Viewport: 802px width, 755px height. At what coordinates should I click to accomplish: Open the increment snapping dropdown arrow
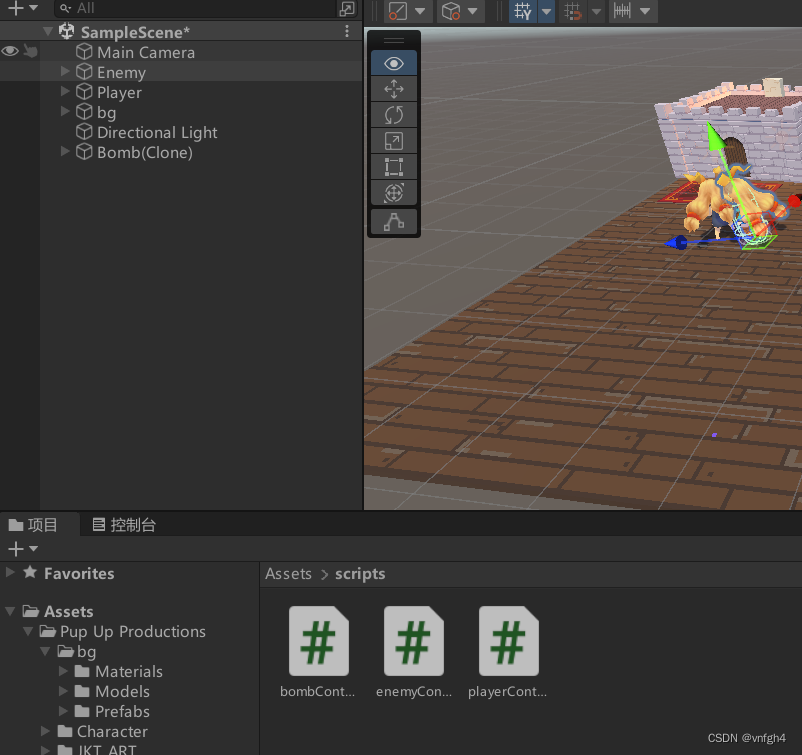(x=645, y=11)
